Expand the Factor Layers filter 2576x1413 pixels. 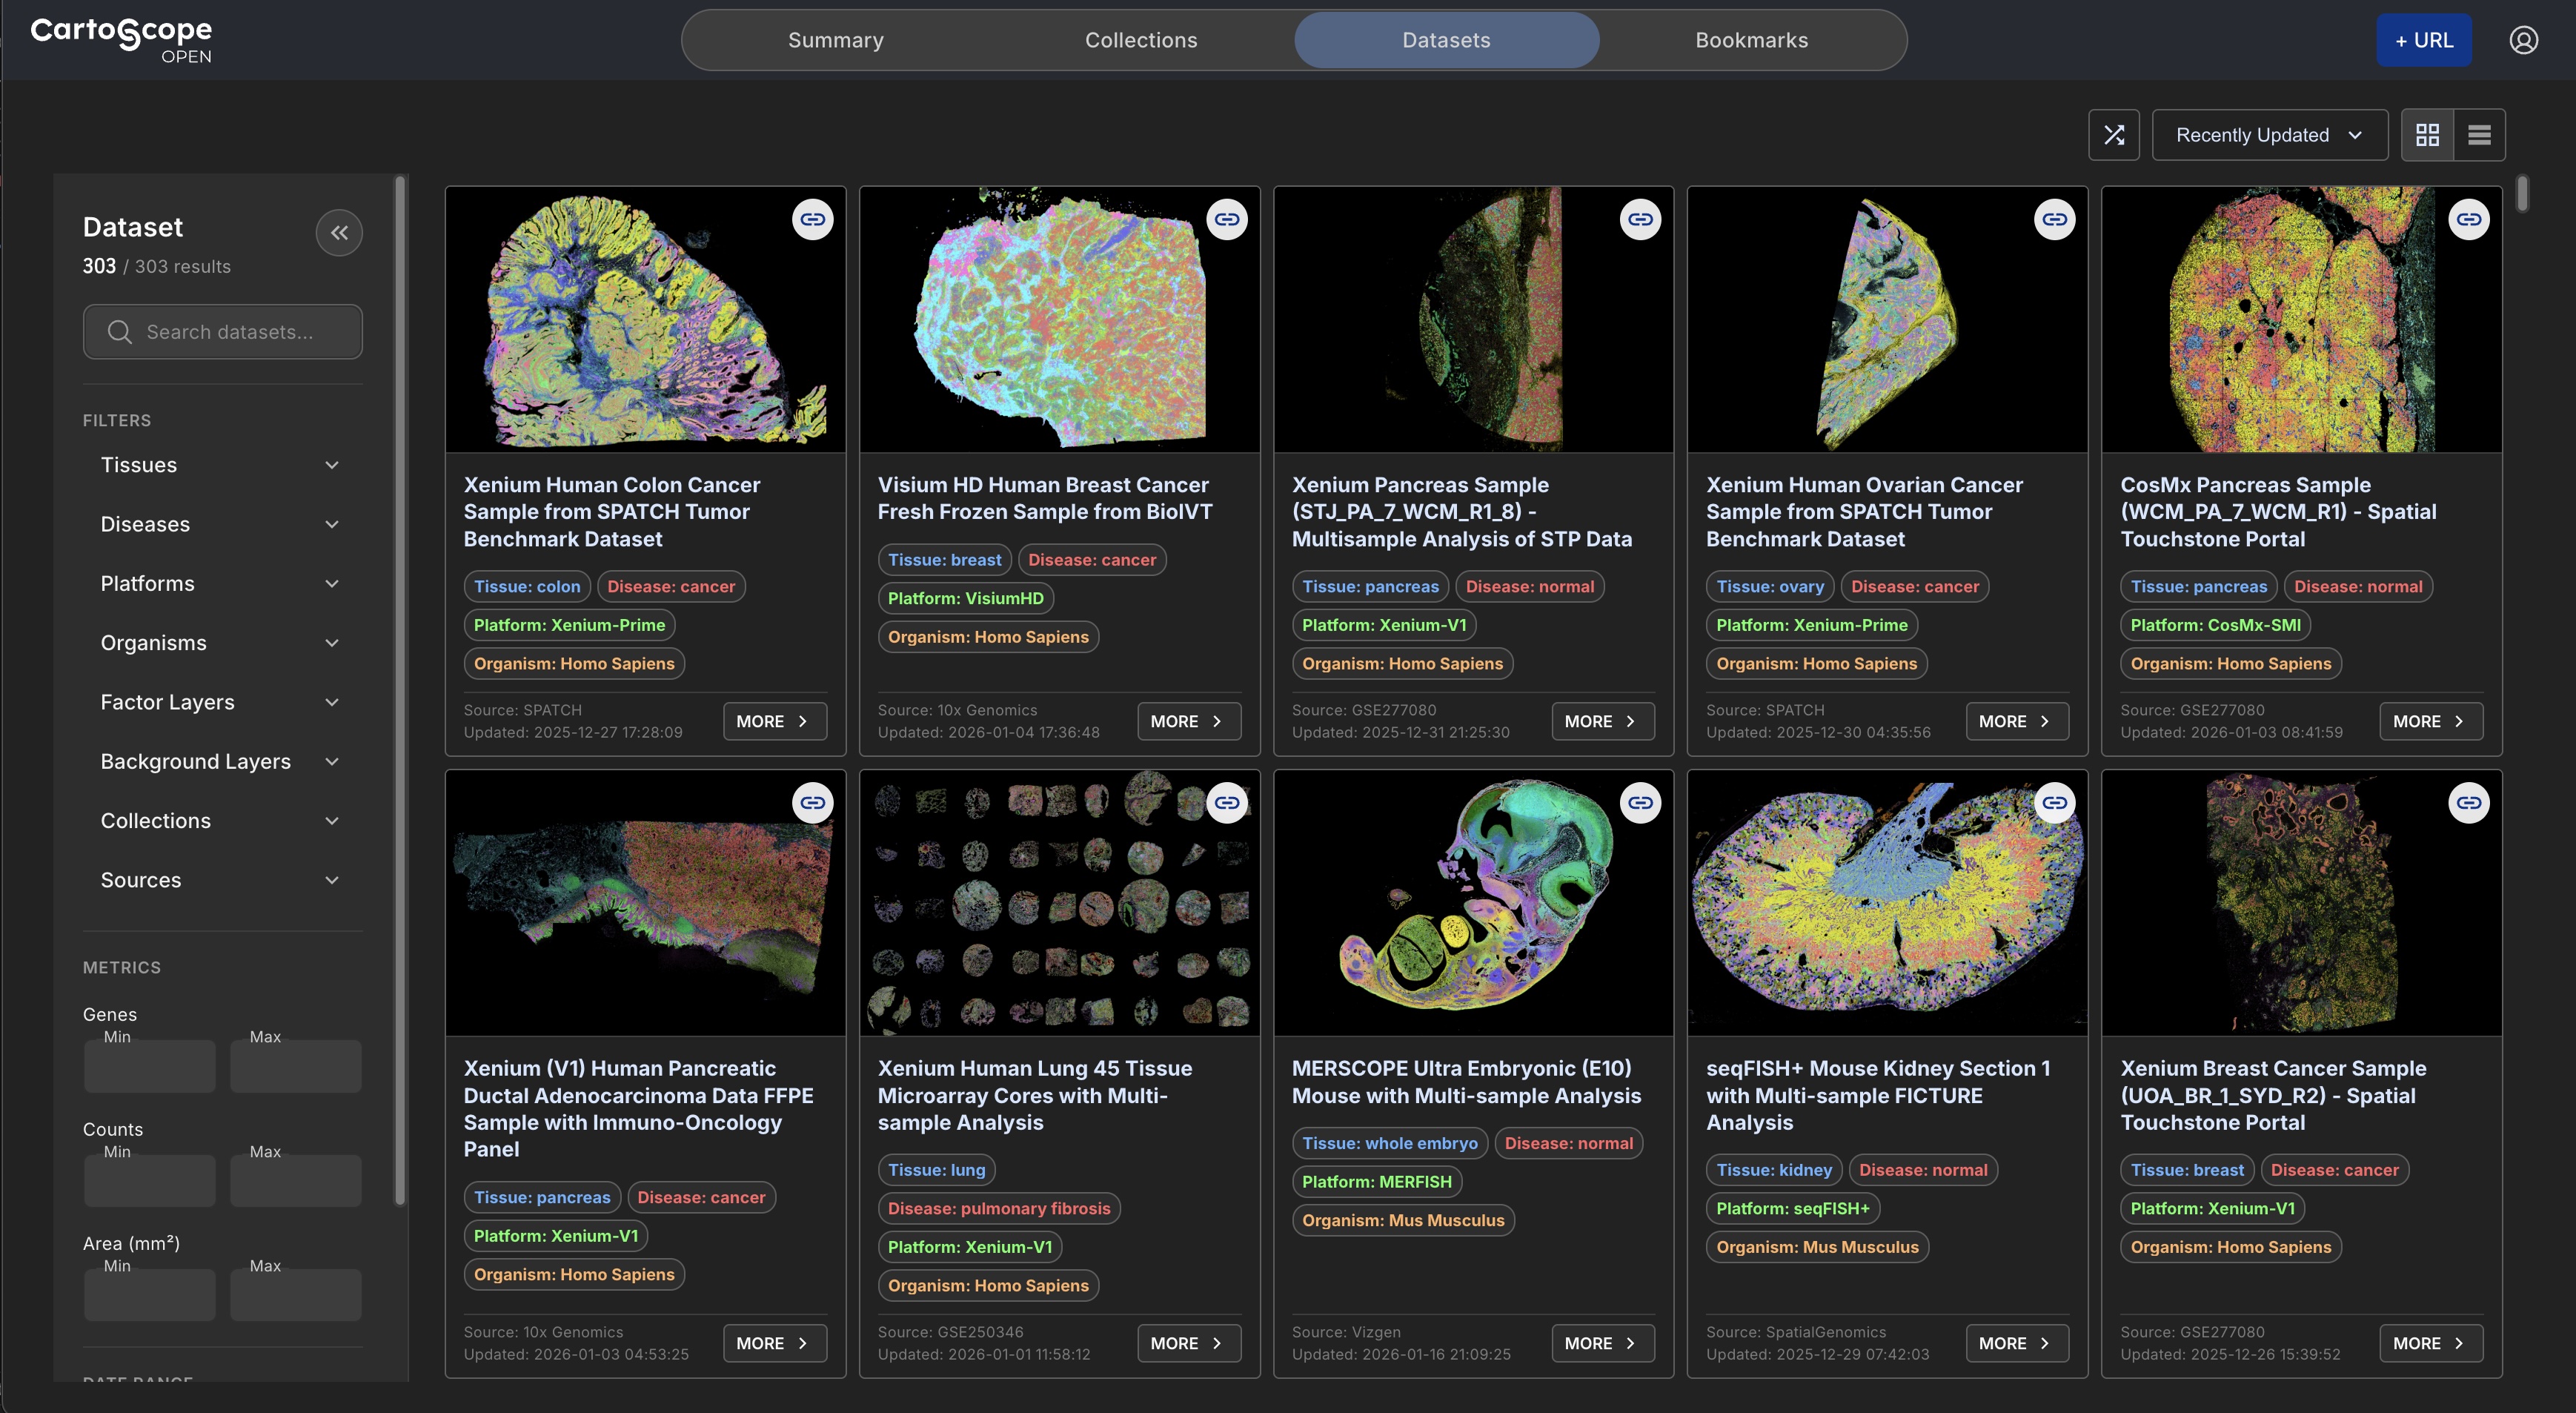[x=220, y=702]
